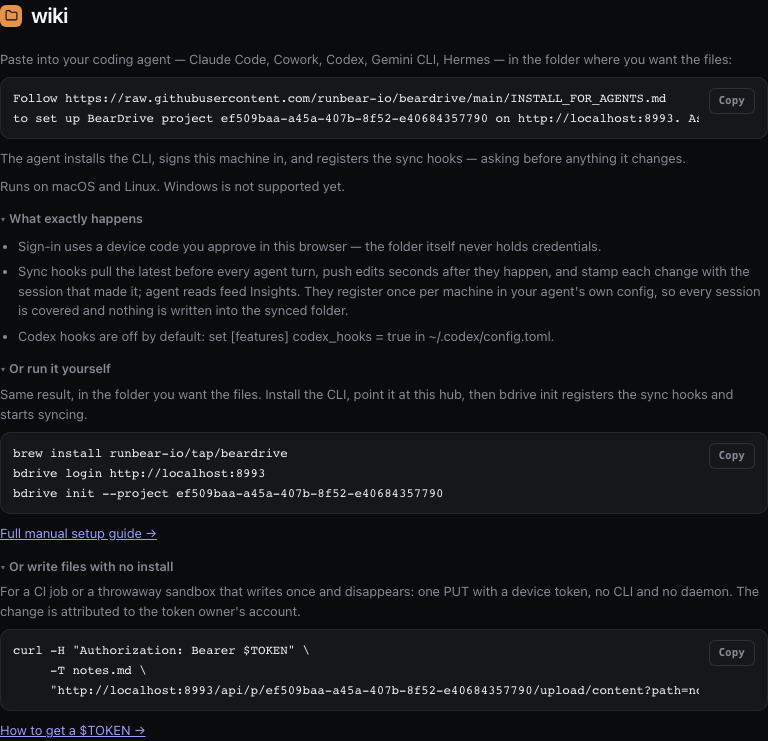768x741 pixels.
Task: Click the bdrive login localhost command line
Action: pos(139,474)
